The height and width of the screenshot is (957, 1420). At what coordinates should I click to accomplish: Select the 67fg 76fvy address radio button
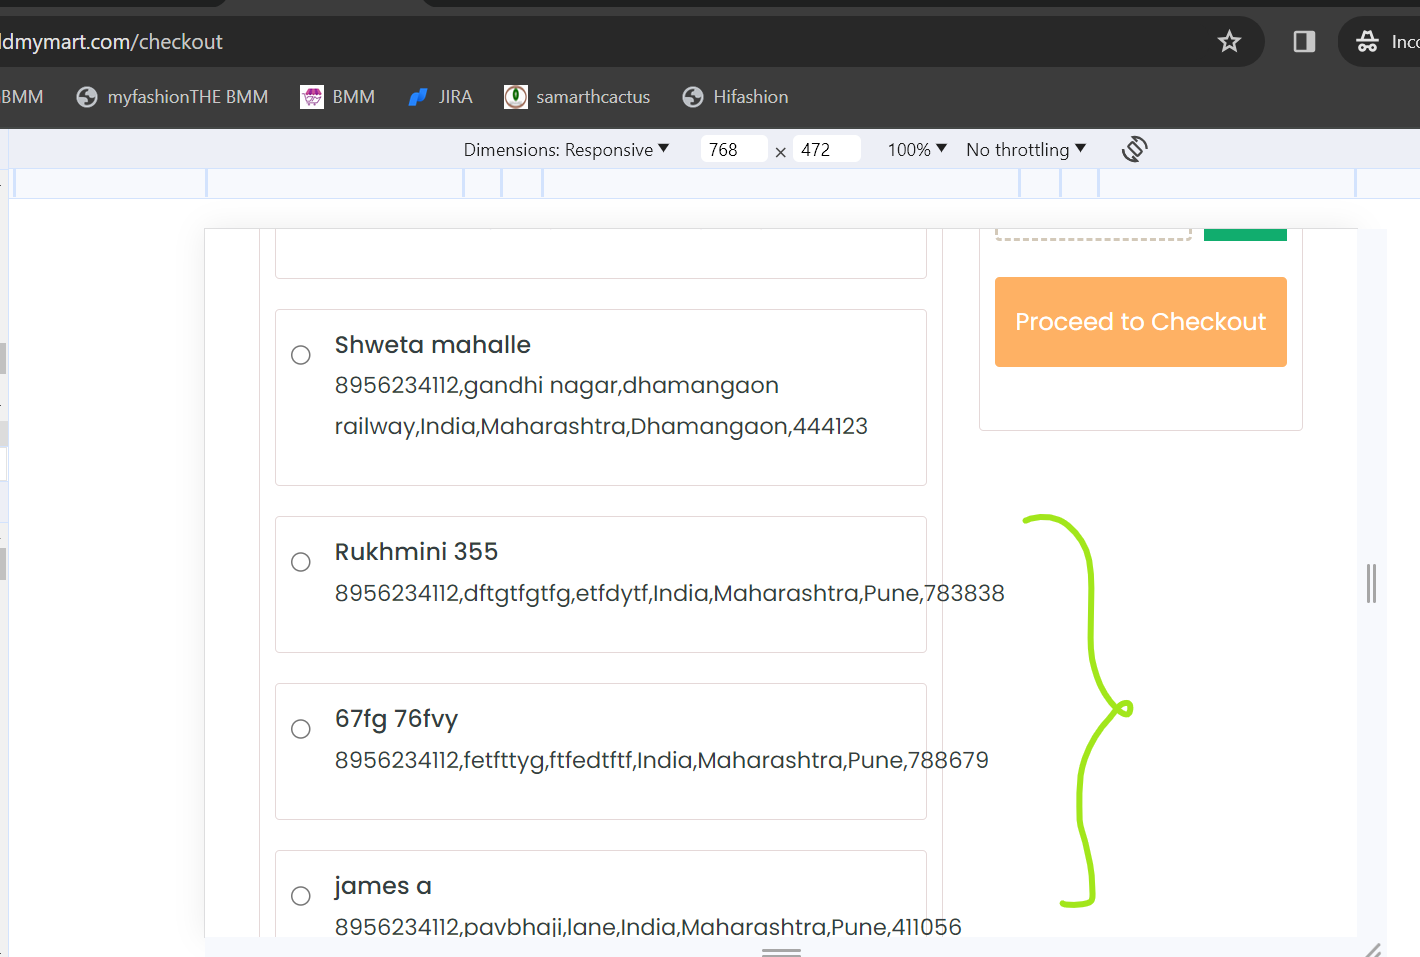point(301,729)
